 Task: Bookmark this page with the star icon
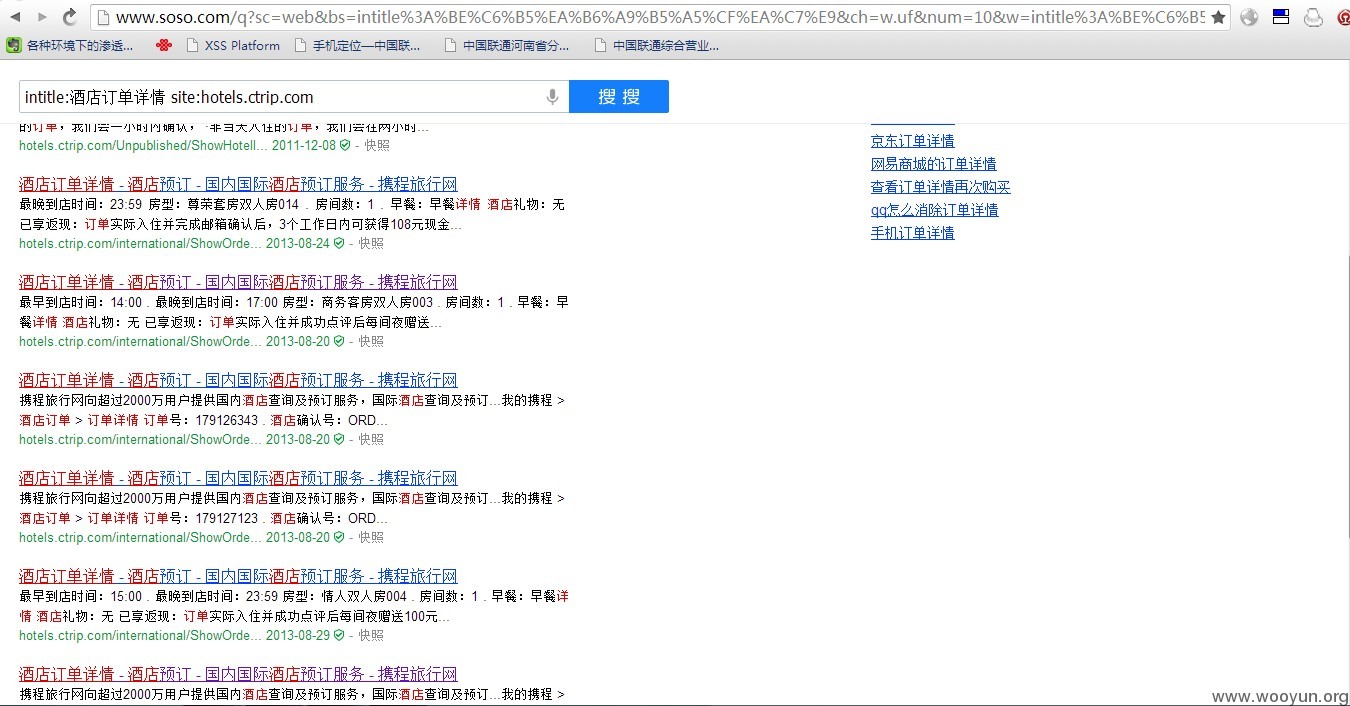click(1218, 17)
